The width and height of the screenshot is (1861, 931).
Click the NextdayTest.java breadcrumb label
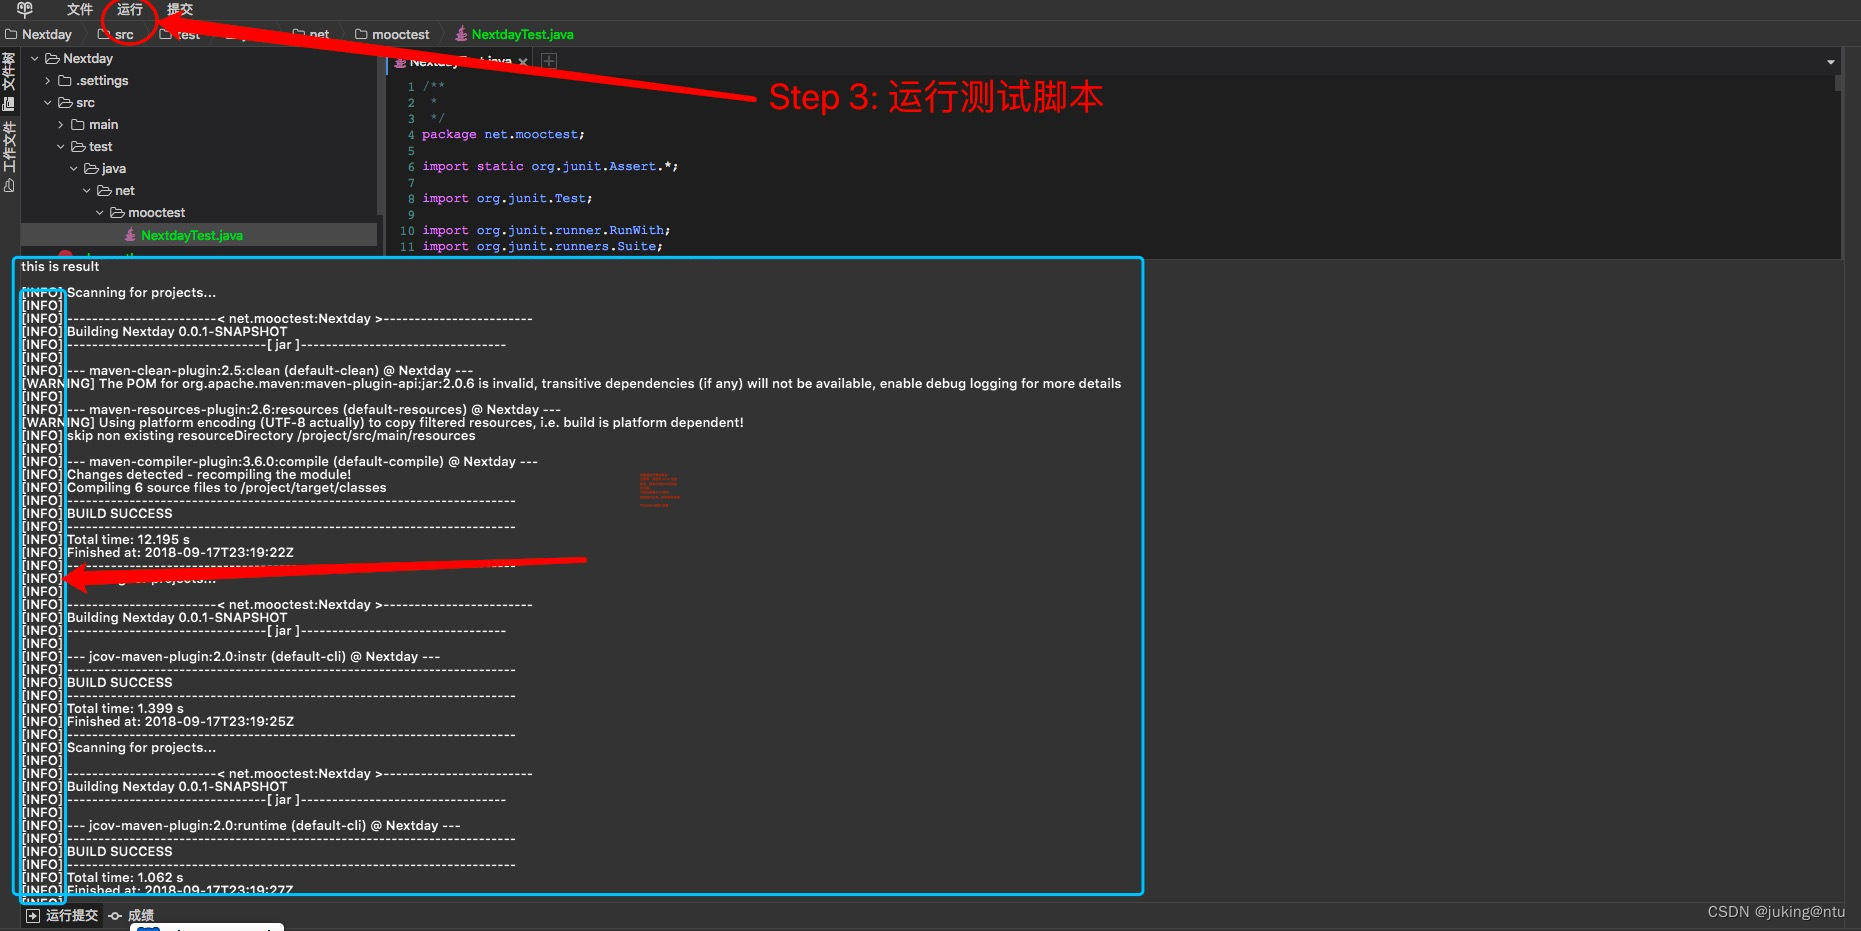tap(522, 34)
